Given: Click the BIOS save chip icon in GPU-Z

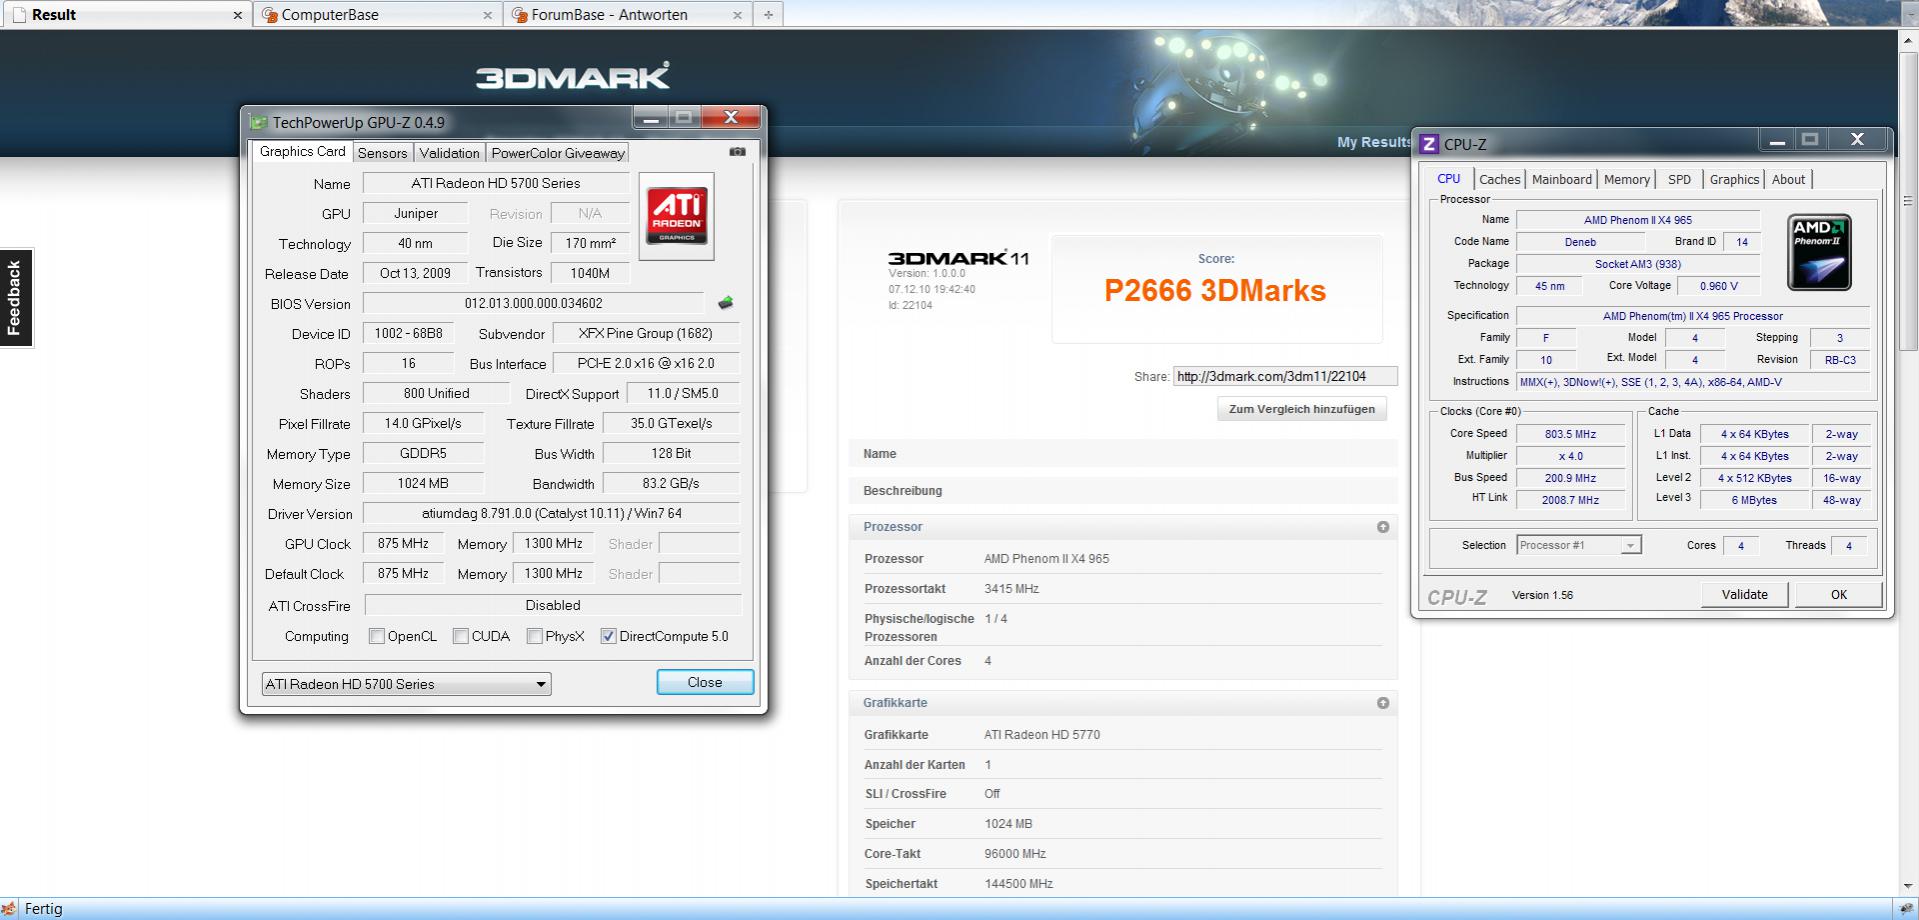Looking at the screenshot, I should pos(726,303).
